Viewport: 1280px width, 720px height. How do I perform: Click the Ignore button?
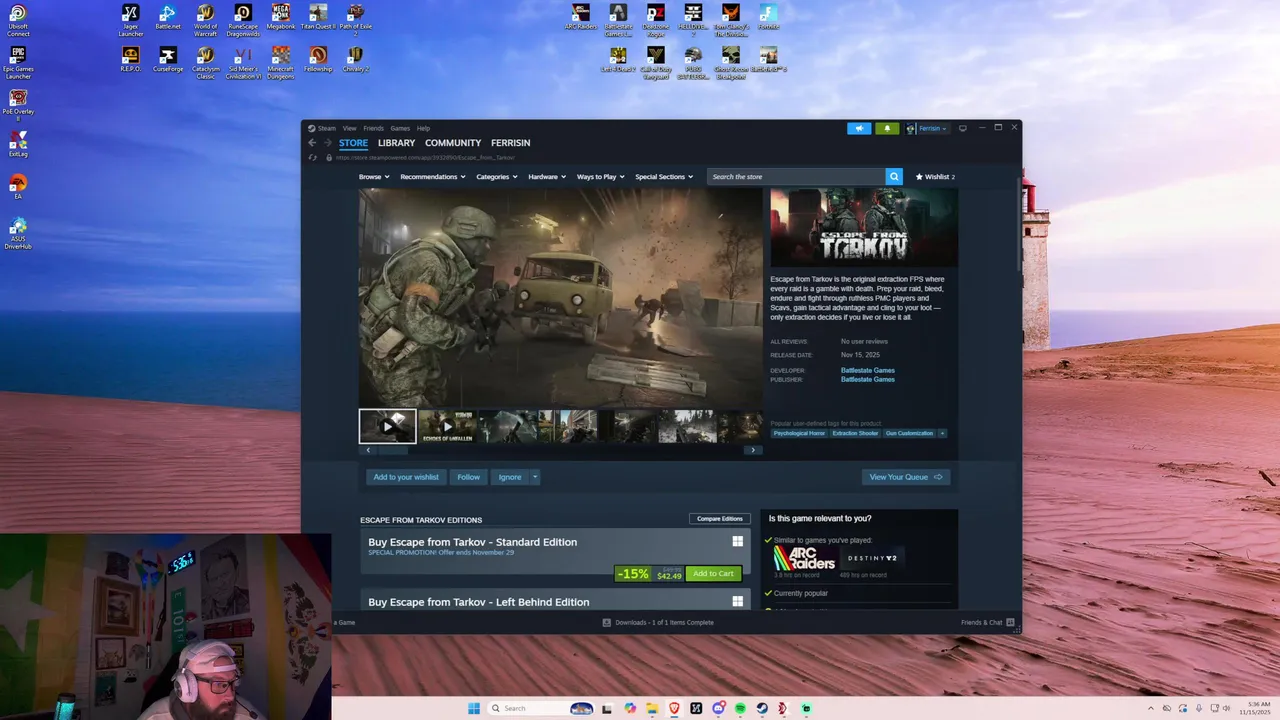click(510, 477)
